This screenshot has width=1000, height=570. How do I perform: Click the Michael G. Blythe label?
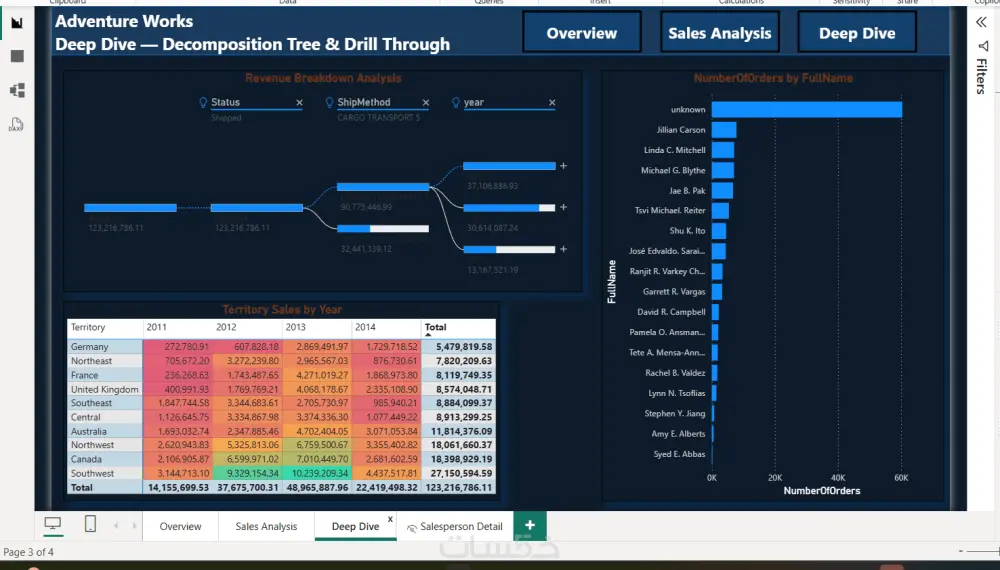[673, 170]
